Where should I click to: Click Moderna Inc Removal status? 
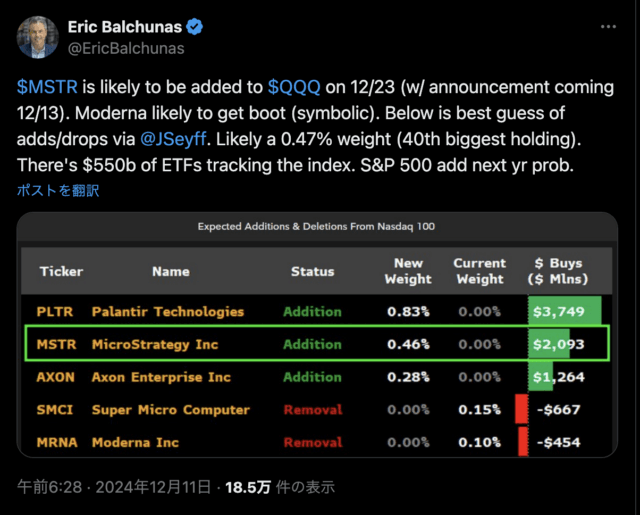point(312,442)
